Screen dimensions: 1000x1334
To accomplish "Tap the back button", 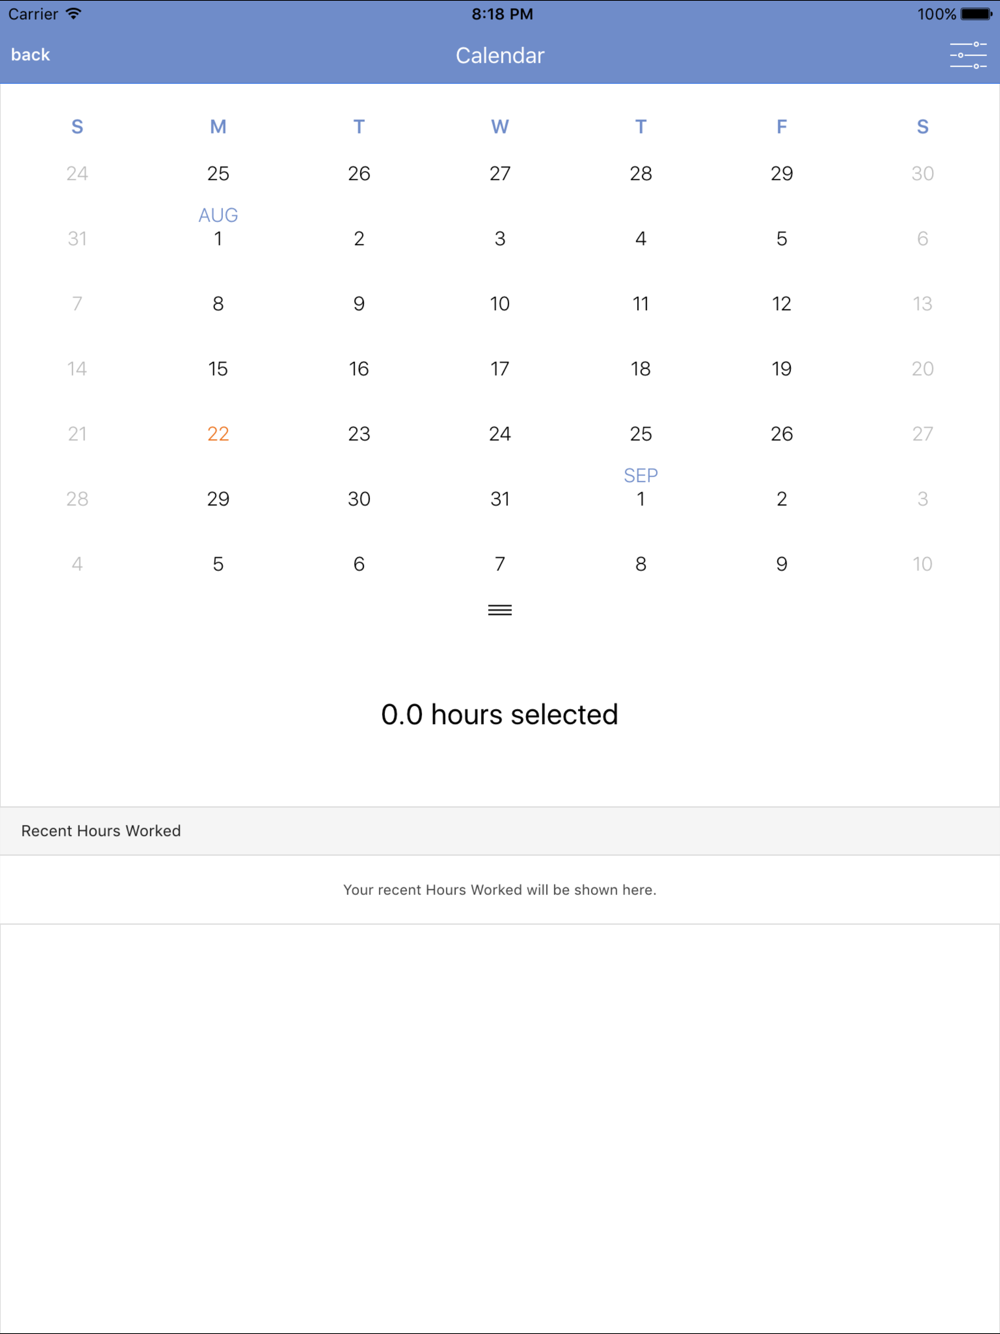I will (x=30, y=55).
